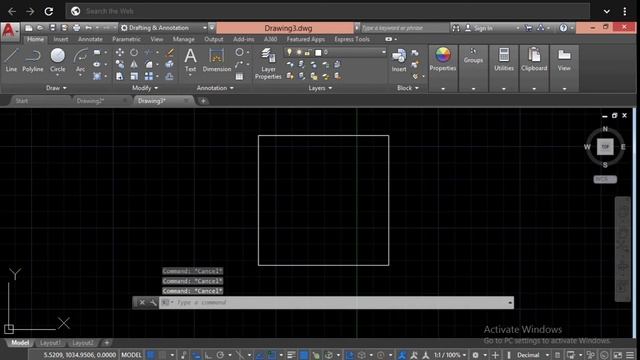Screen dimensions: 640x360
Task: Click the keyword search field
Action: [404, 28]
